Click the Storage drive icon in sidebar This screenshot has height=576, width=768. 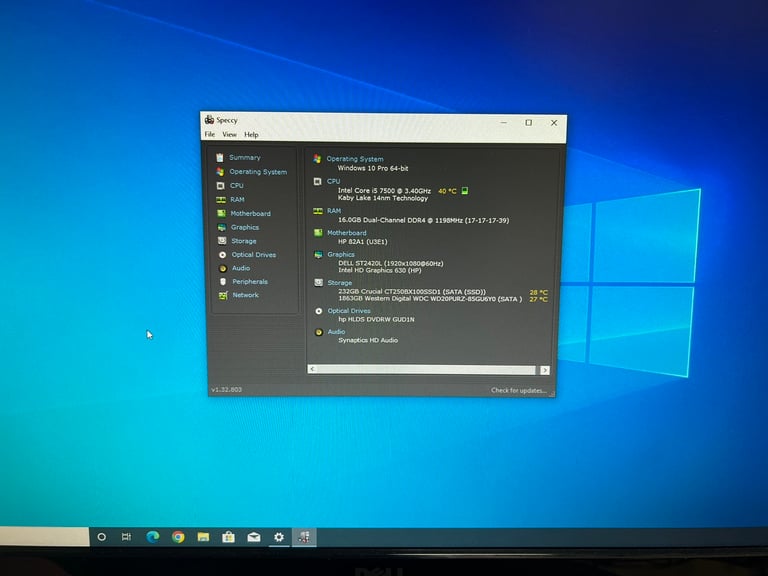tap(222, 240)
